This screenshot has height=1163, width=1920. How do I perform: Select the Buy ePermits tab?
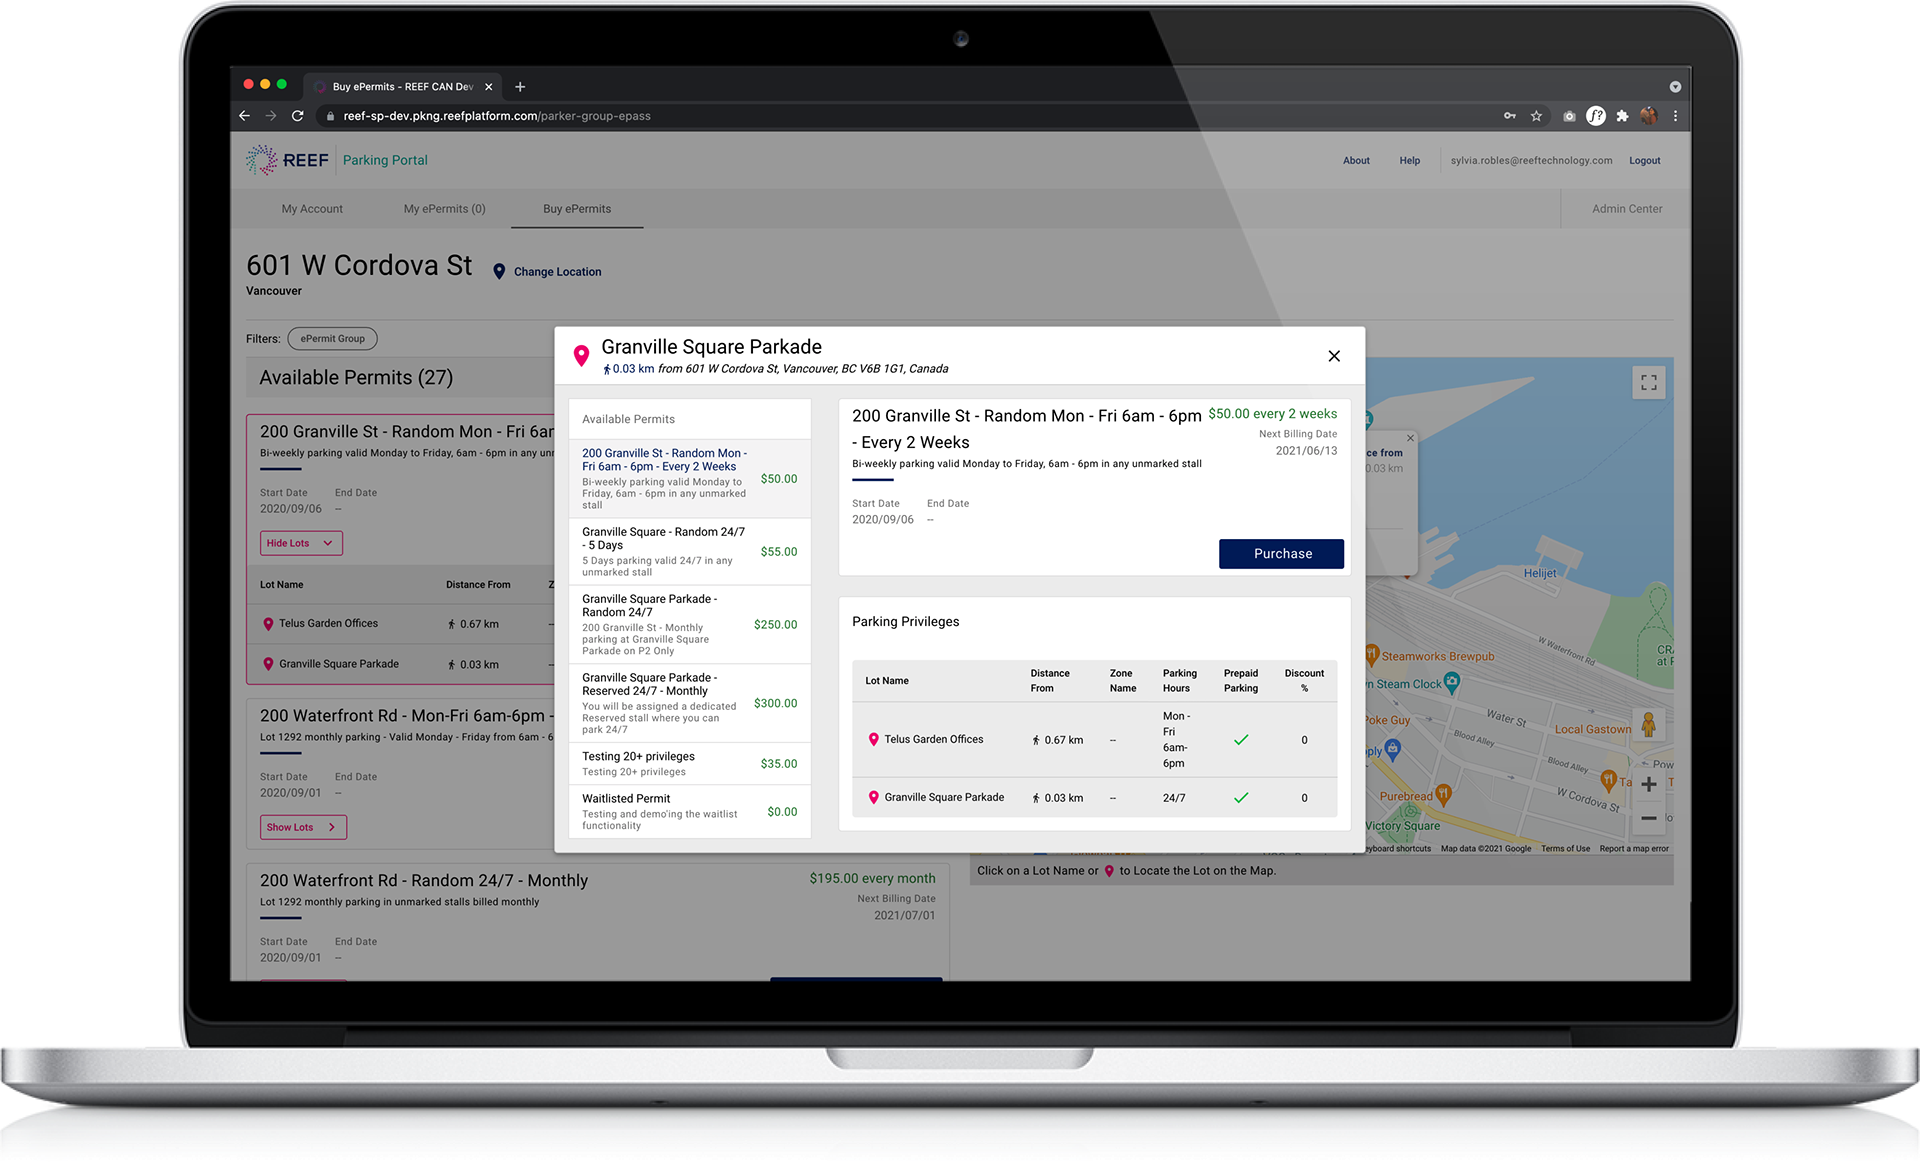tap(577, 209)
